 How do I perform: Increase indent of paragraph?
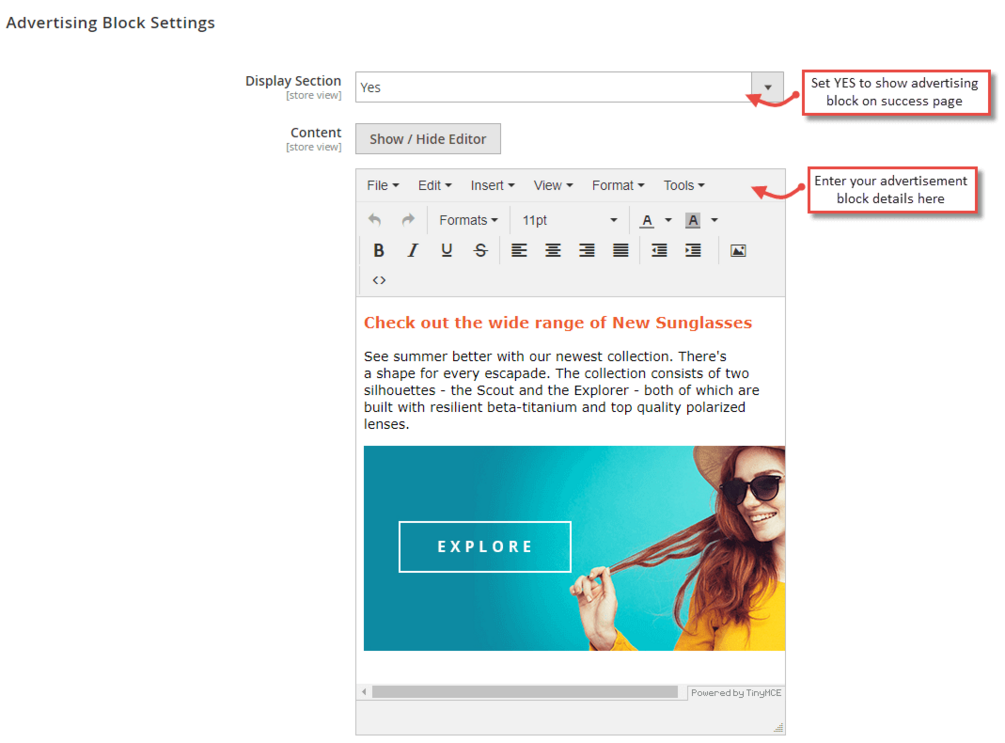point(693,251)
